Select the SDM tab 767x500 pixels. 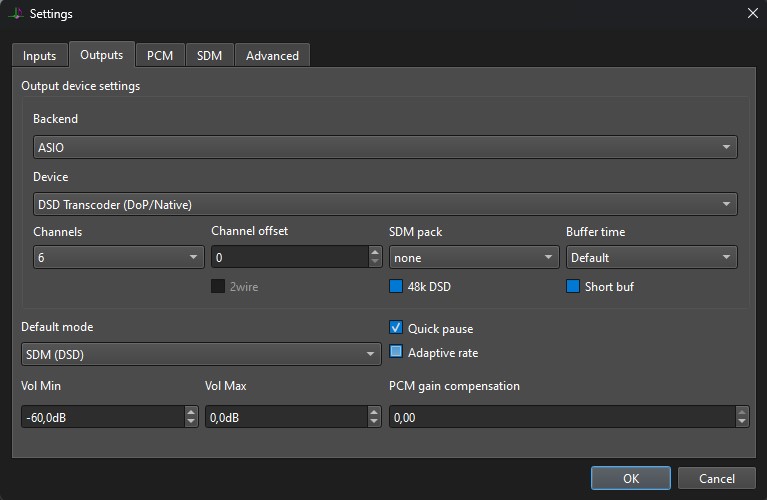pos(209,56)
